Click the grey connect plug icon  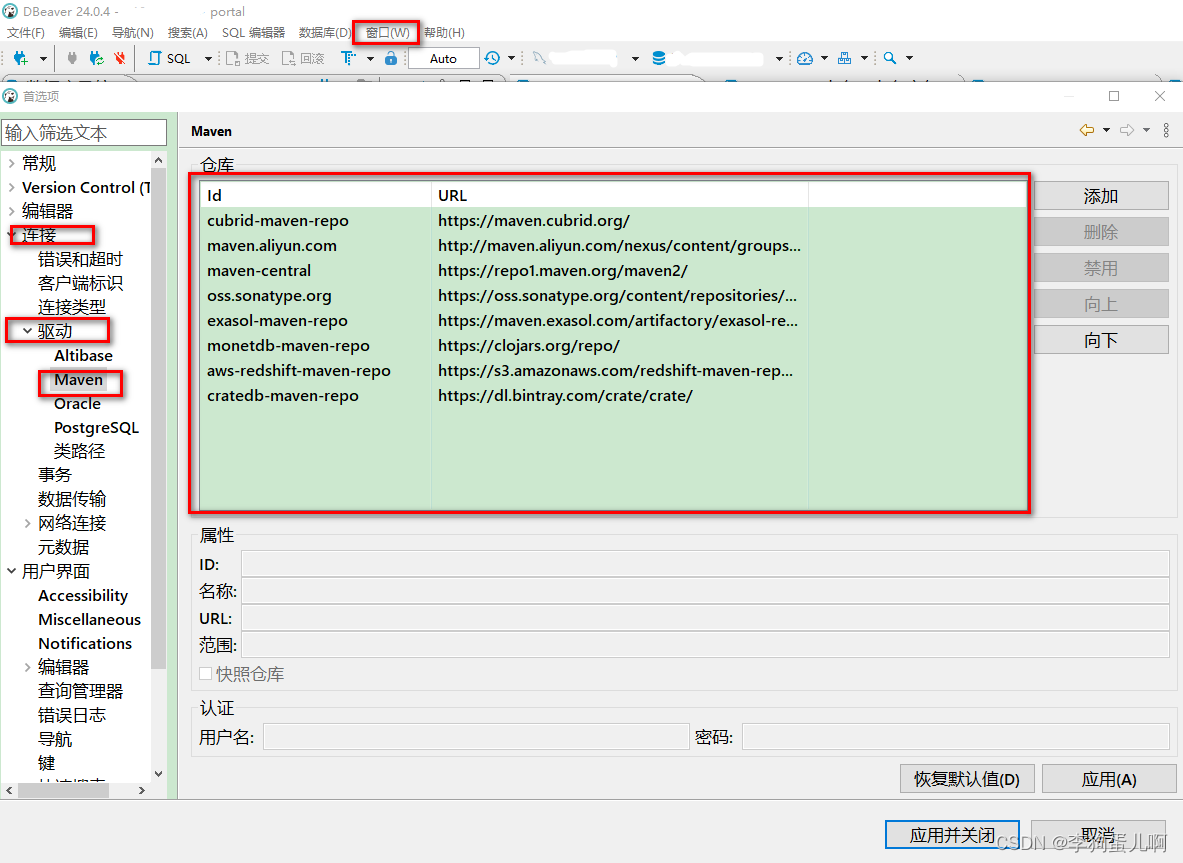tap(72, 58)
